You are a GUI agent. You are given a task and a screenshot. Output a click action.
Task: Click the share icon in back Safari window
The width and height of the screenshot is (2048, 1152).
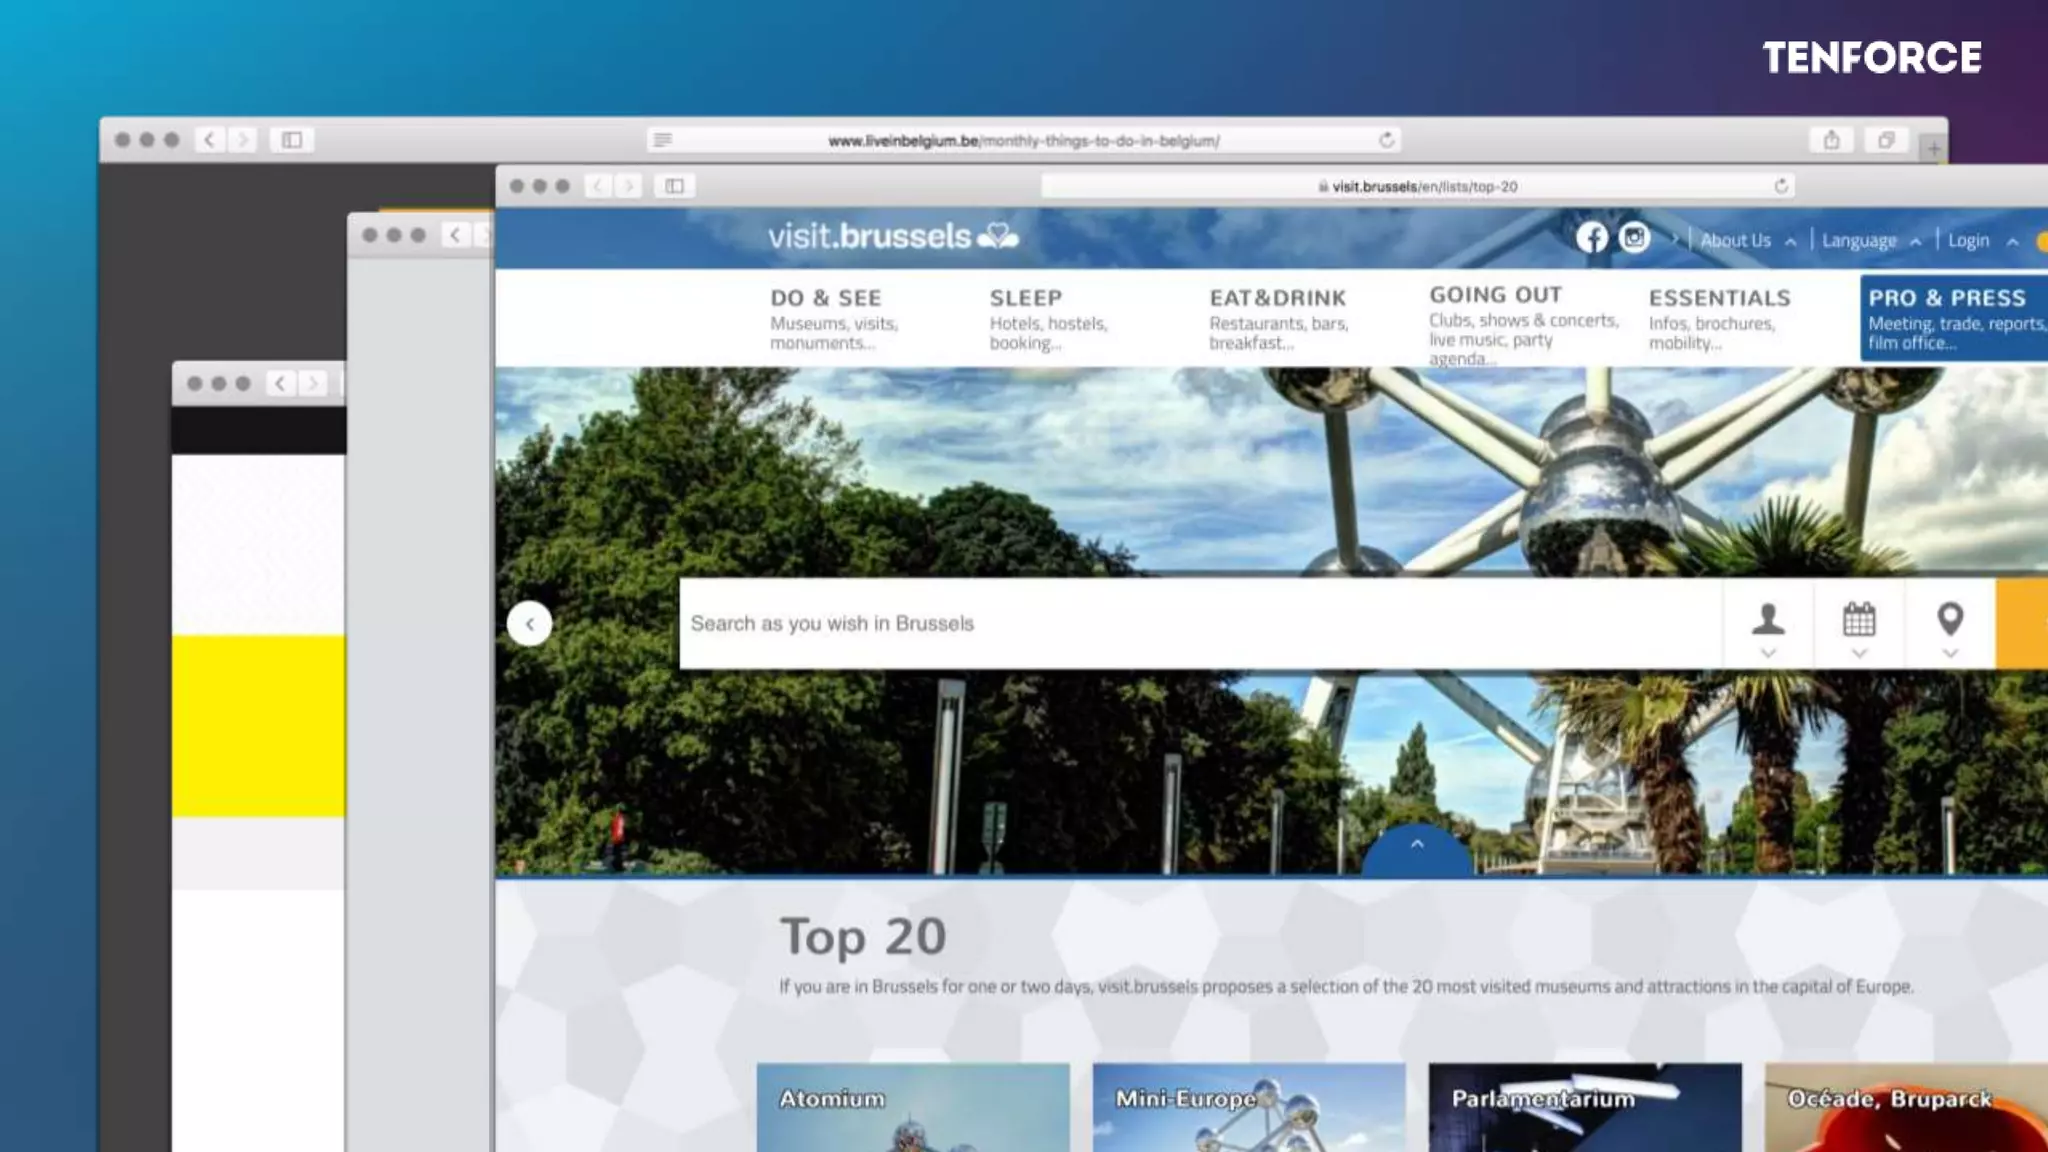1831,140
